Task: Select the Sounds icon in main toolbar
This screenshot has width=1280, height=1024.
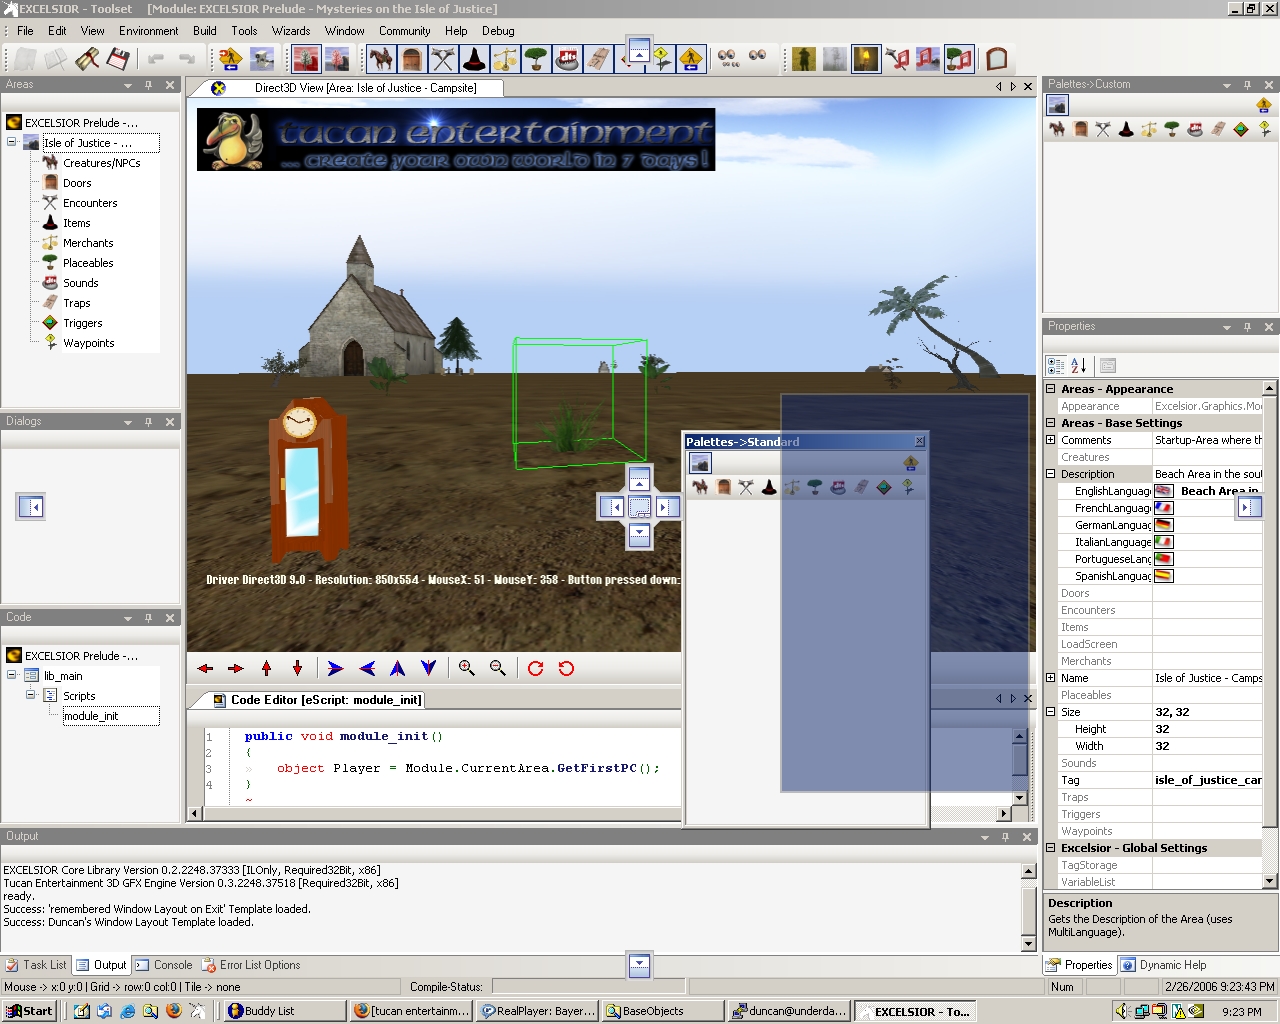Action: 567,59
